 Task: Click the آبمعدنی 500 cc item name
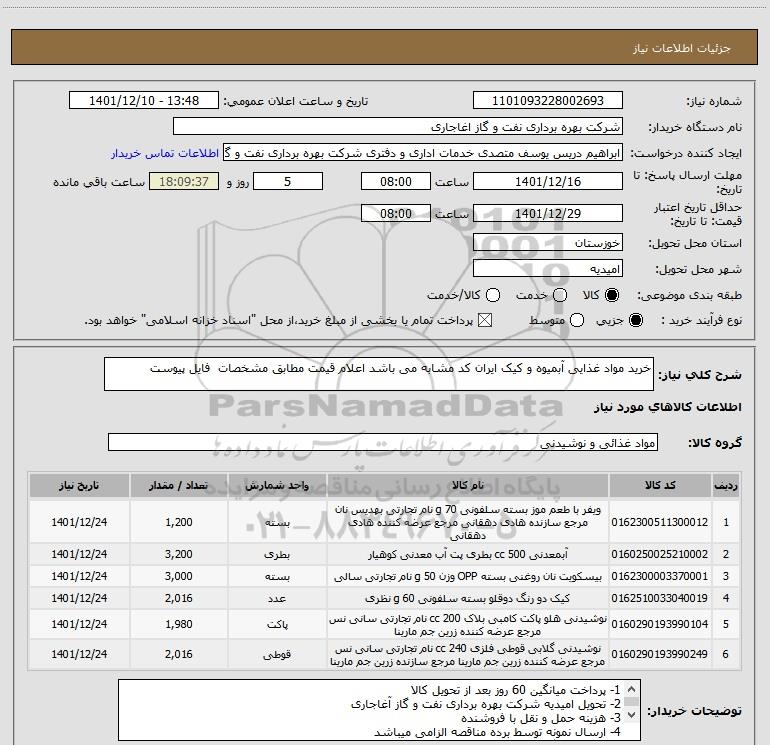pyautogui.click(x=468, y=554)
